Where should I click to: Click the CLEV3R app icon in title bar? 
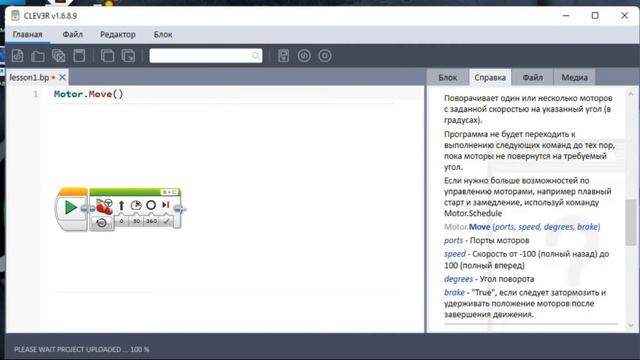[x=15, y=16]
